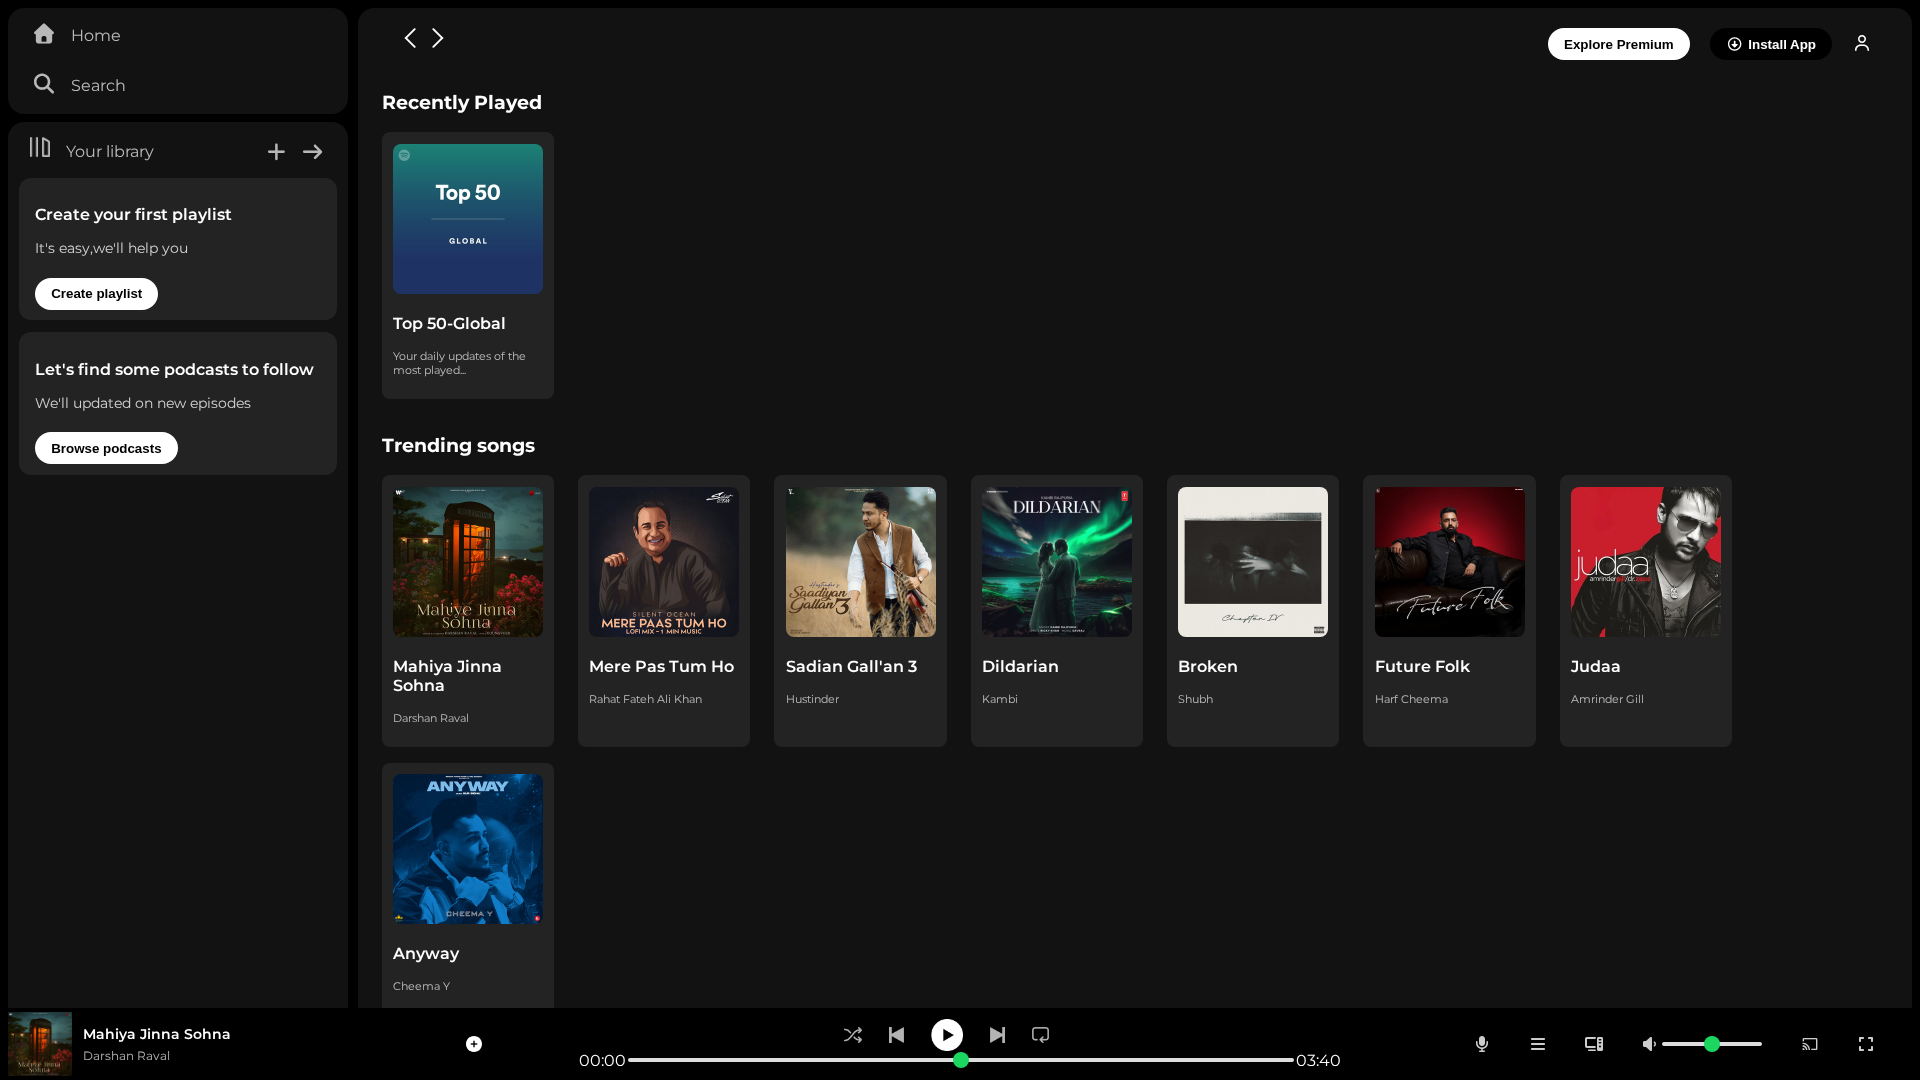Screen dimensions: 1920x1080
Task: Click Recently Played heading
Action: [462, 103]
